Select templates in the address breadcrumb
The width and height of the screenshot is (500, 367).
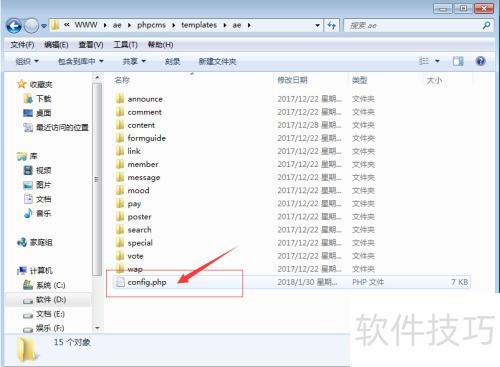click(199, 25)
